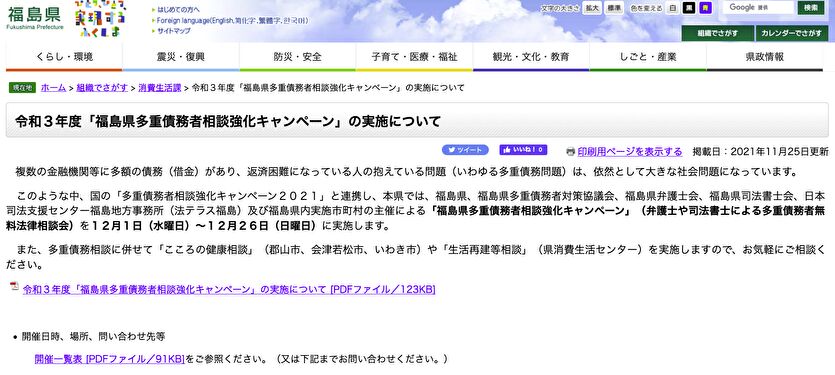
Task: Click the 文字の大きさ label
Action: [560, 9]
